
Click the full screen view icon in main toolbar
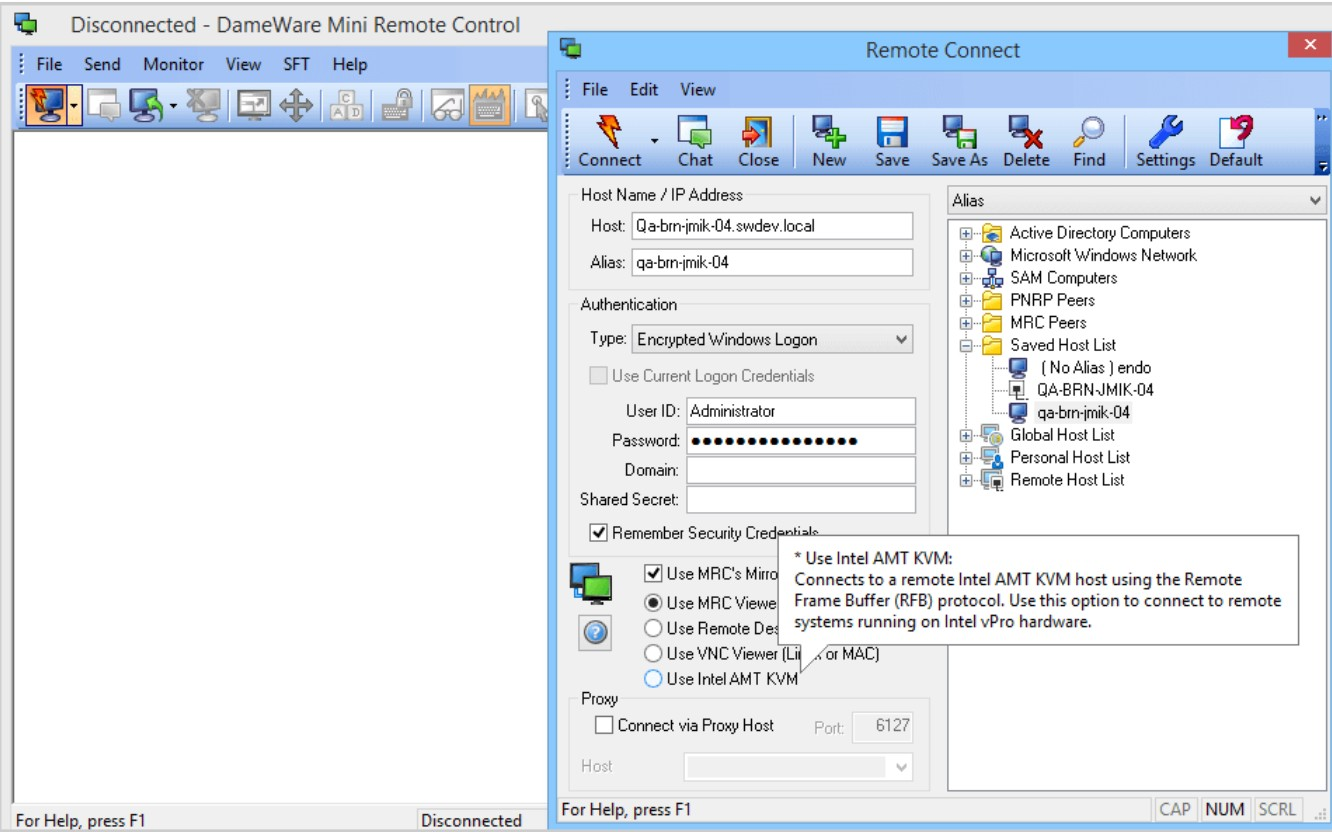254,104
